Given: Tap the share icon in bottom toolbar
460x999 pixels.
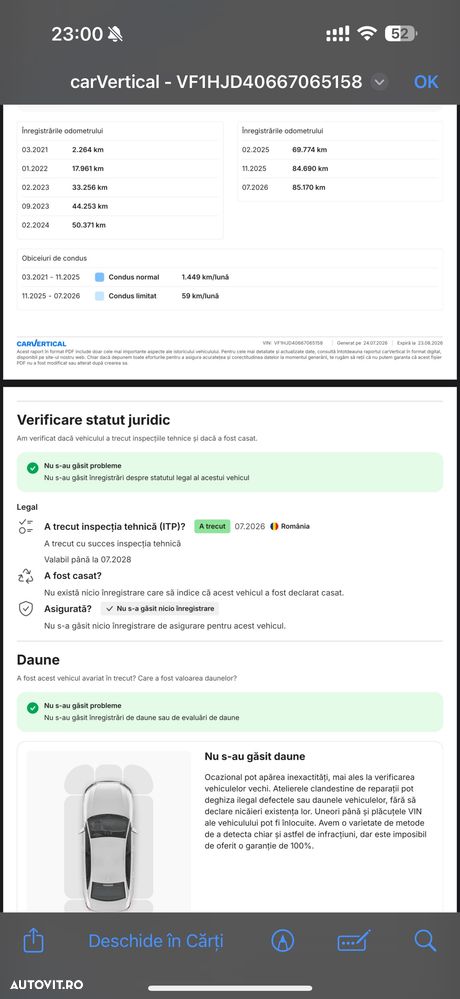Looking at the screenshot, I should 33,940.
